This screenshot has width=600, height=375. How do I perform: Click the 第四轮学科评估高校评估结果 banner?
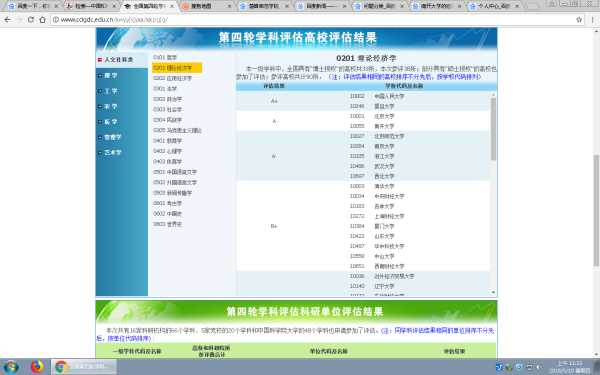tap(297, 38)
